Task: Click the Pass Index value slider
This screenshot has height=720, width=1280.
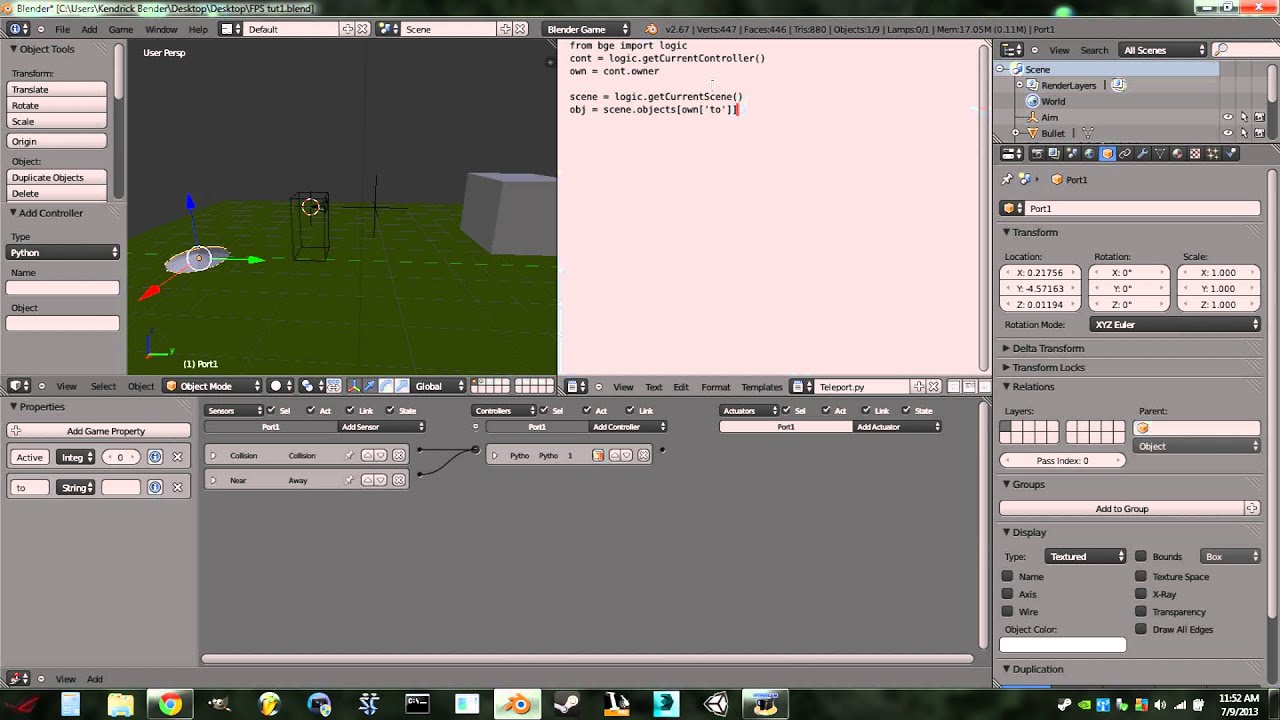Action: pyautogui.click(x=1063, y=460)
